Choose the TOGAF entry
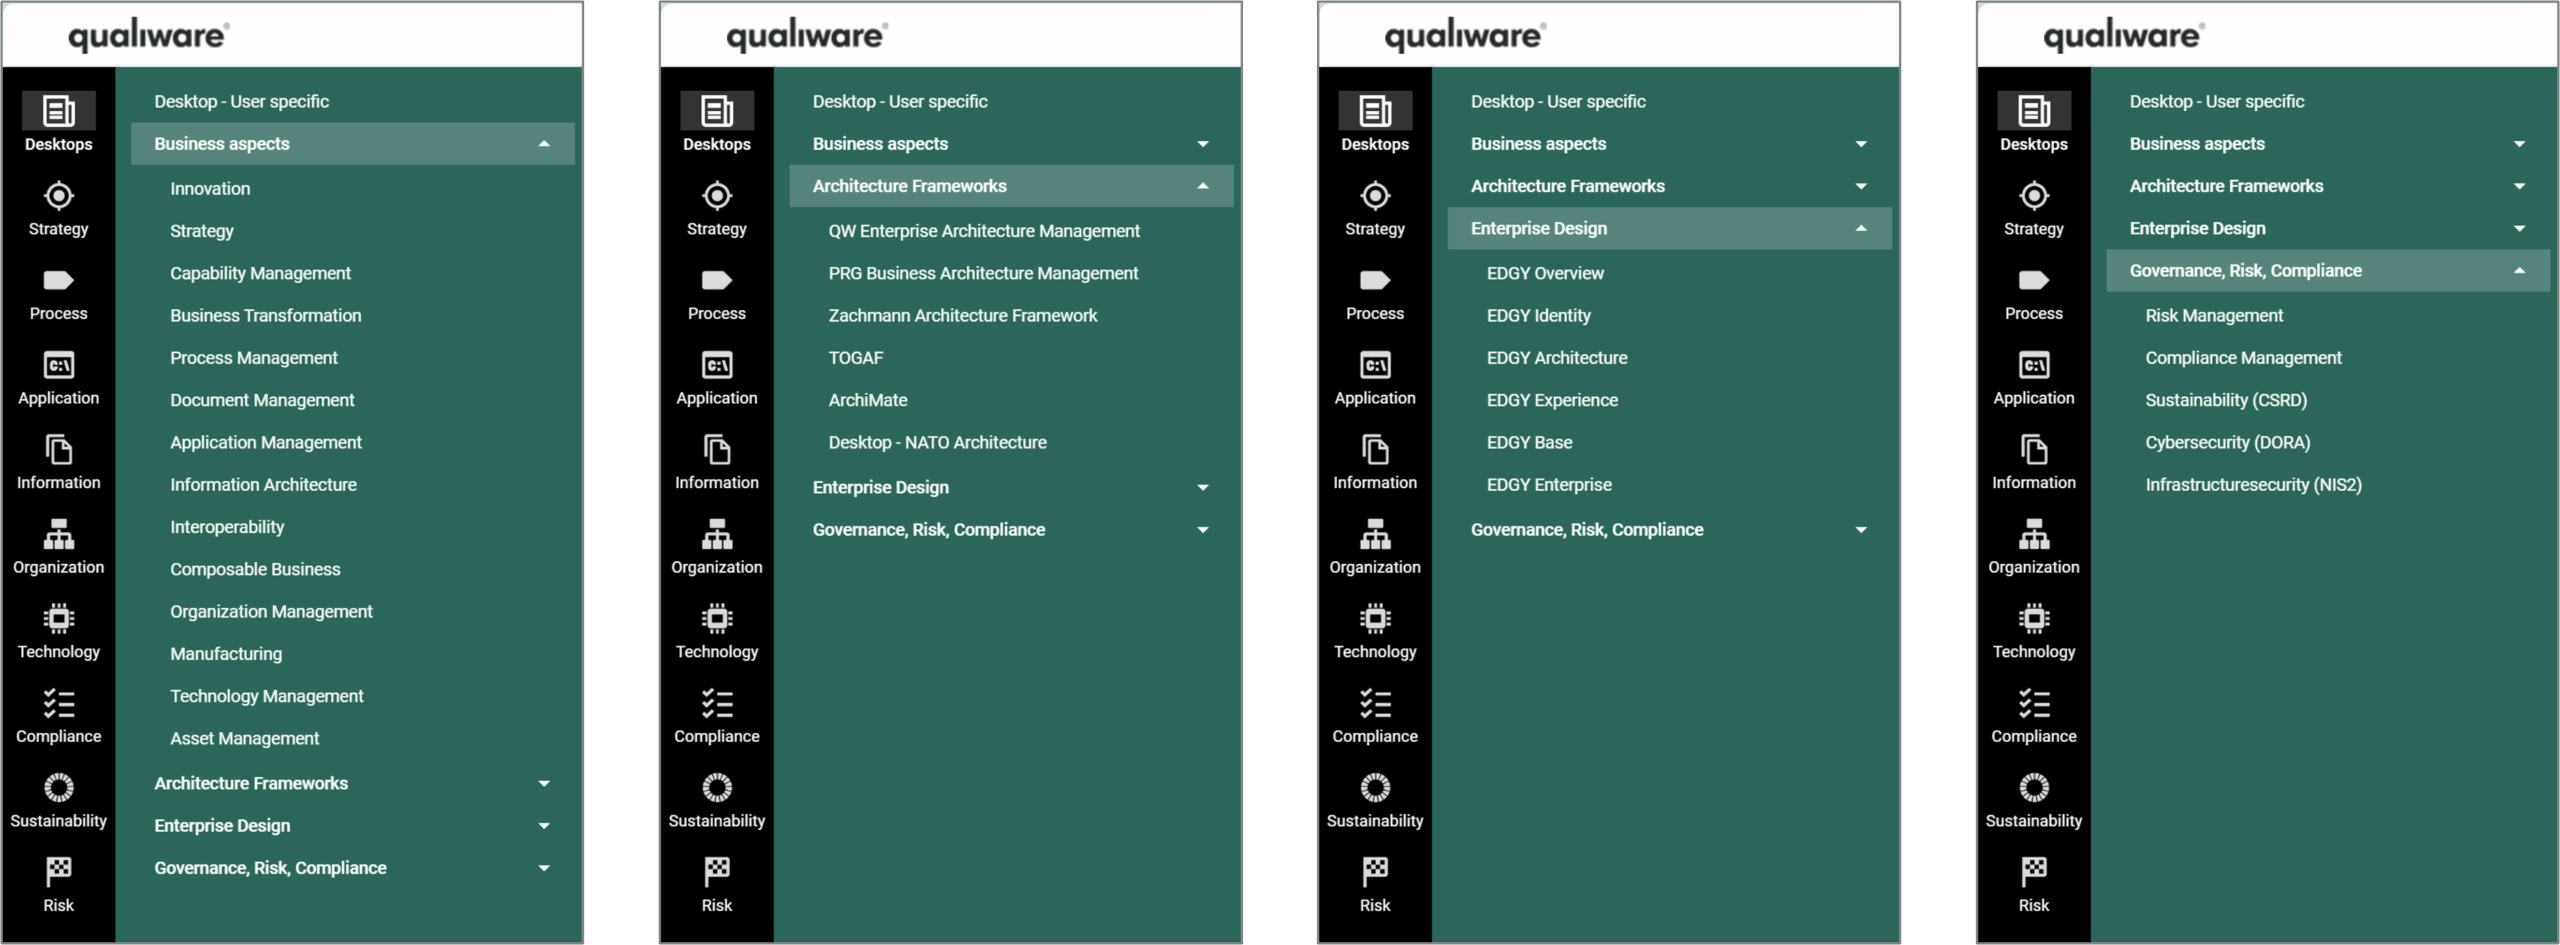This screenshot has width=2560, height=945. point(855,358)
